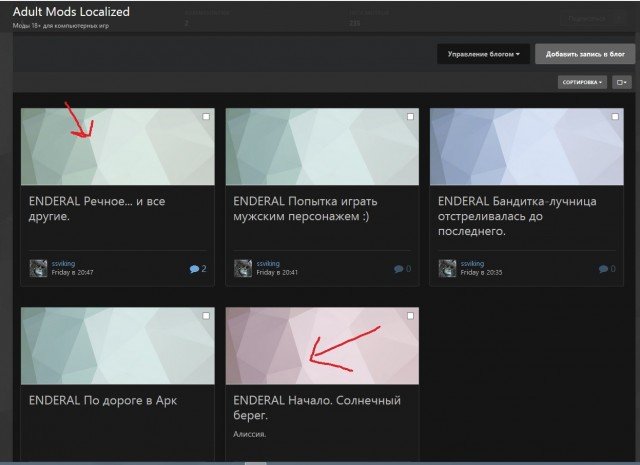Tick checkbox on Бандитка-лучница entry
Image resolution: width=640 pixels, height=465 pixels.
614,117
